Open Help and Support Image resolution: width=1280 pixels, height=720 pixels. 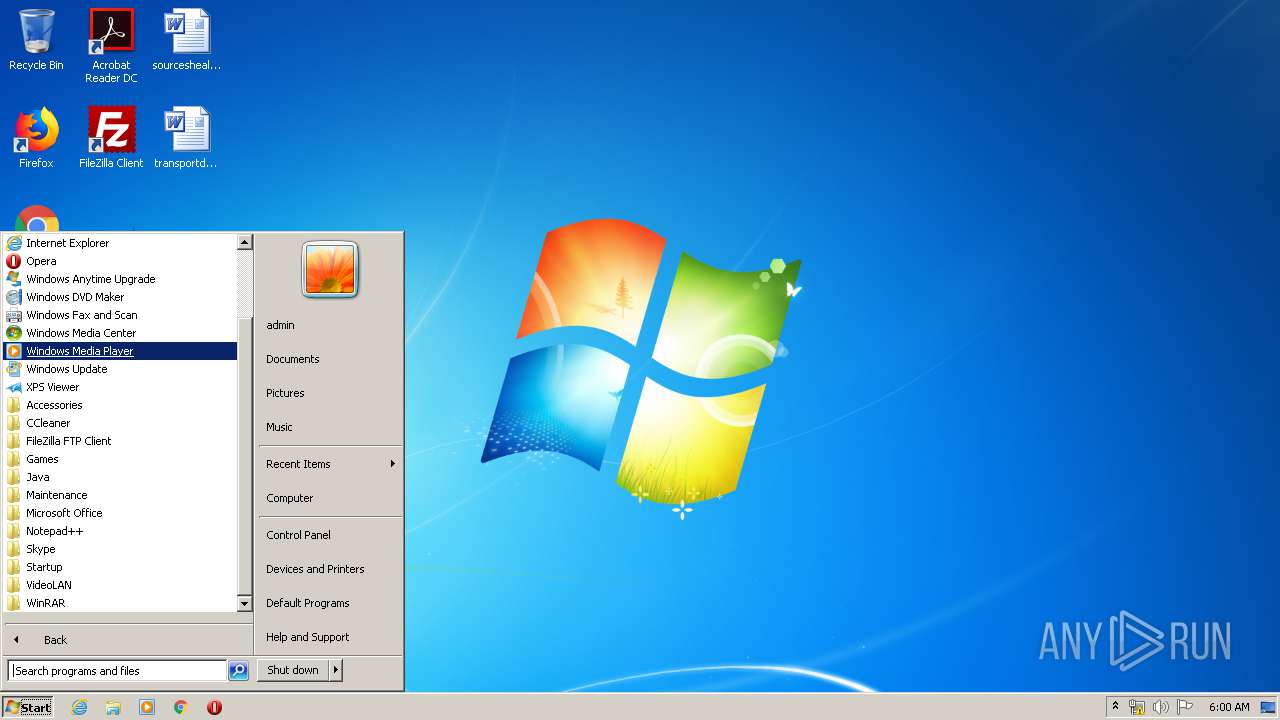(x=330, y=637)
